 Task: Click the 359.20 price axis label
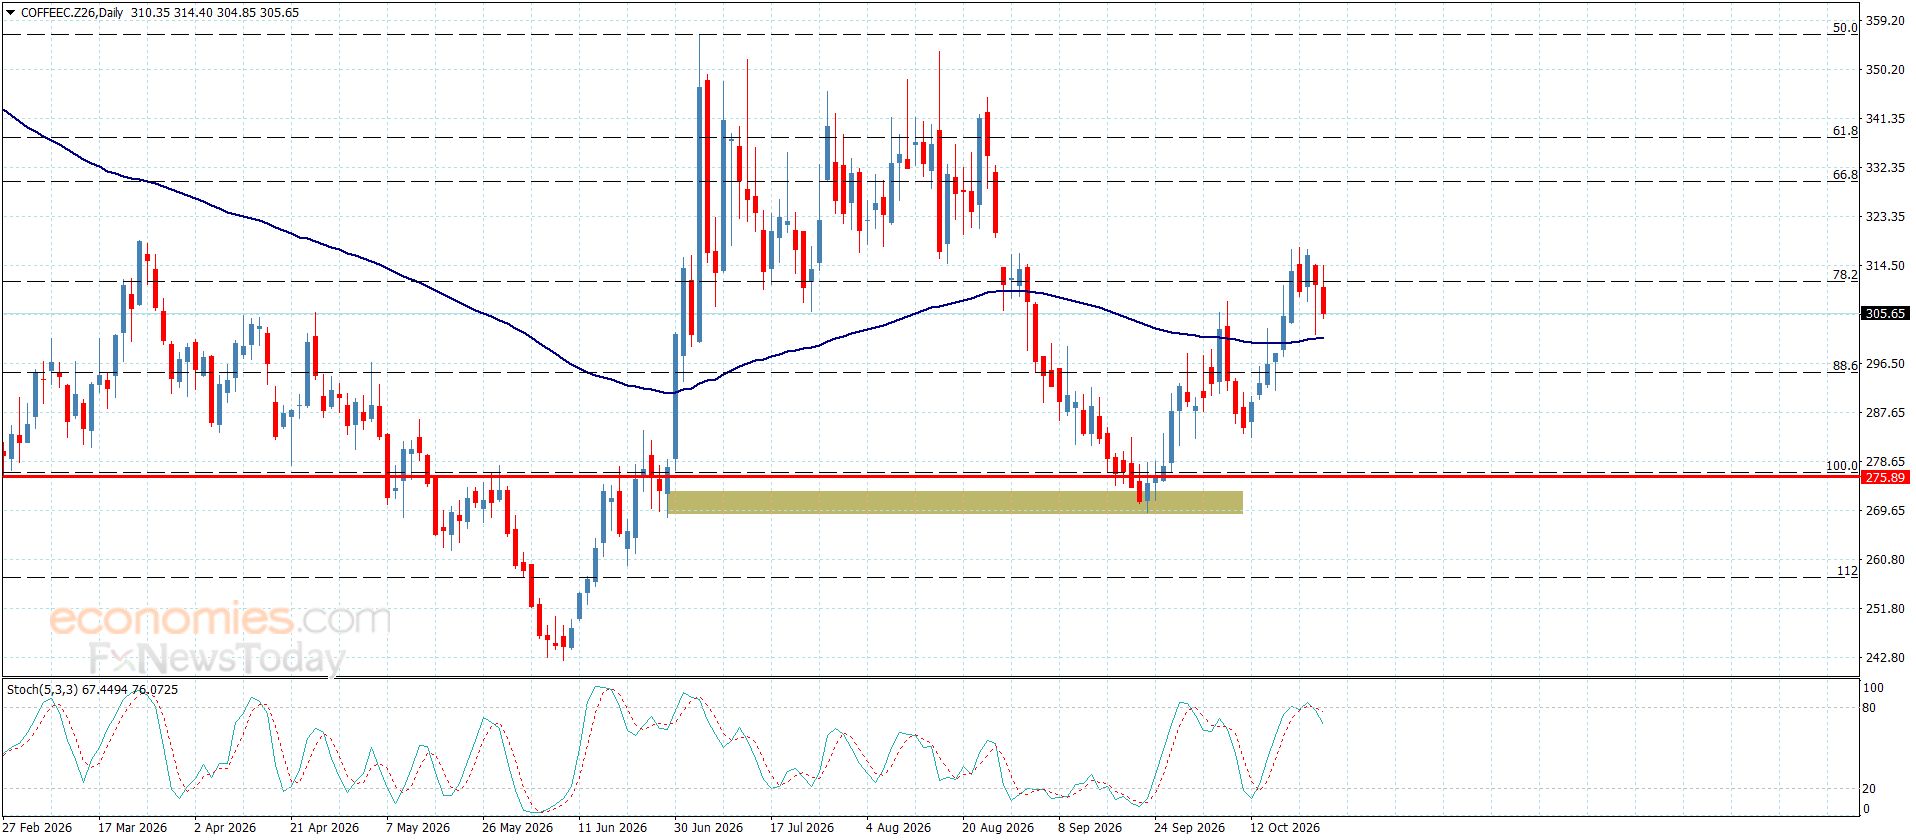1885,21
